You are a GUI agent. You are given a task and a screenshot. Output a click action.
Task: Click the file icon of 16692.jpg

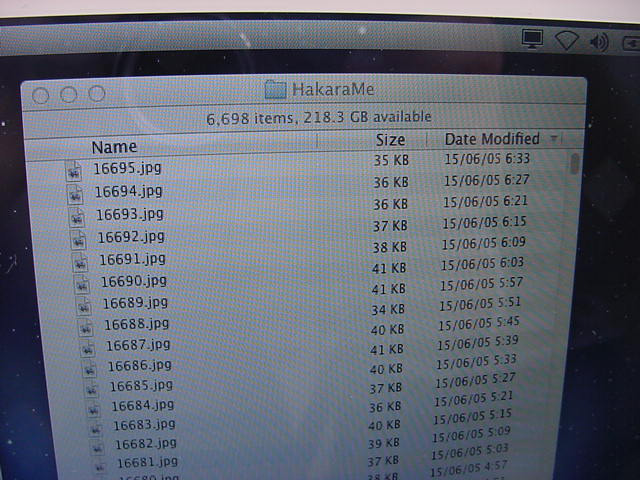[78, 239]
